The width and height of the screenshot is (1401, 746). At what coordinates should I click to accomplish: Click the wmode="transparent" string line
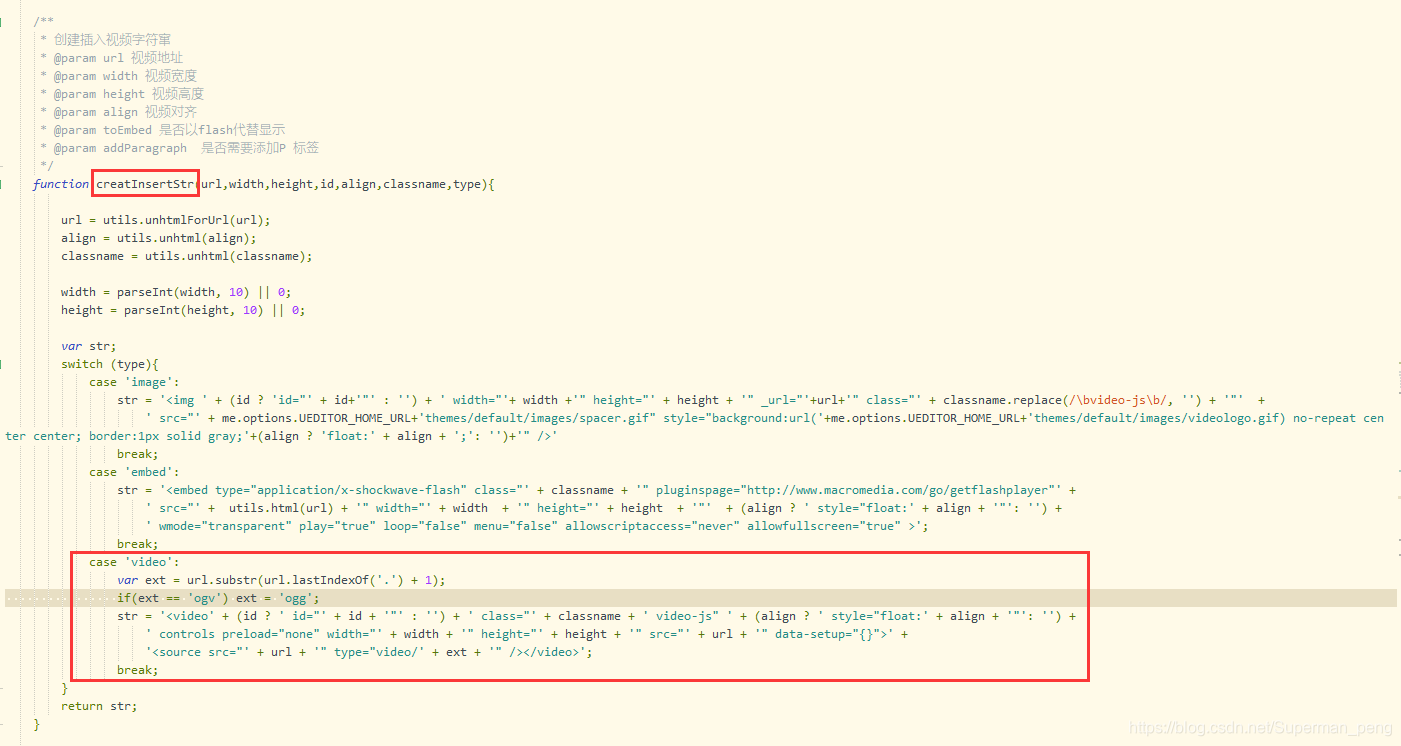(x=537, y=526)
